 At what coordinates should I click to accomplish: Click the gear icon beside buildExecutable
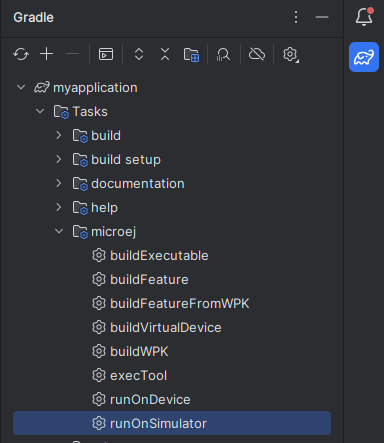click(99, 255)
